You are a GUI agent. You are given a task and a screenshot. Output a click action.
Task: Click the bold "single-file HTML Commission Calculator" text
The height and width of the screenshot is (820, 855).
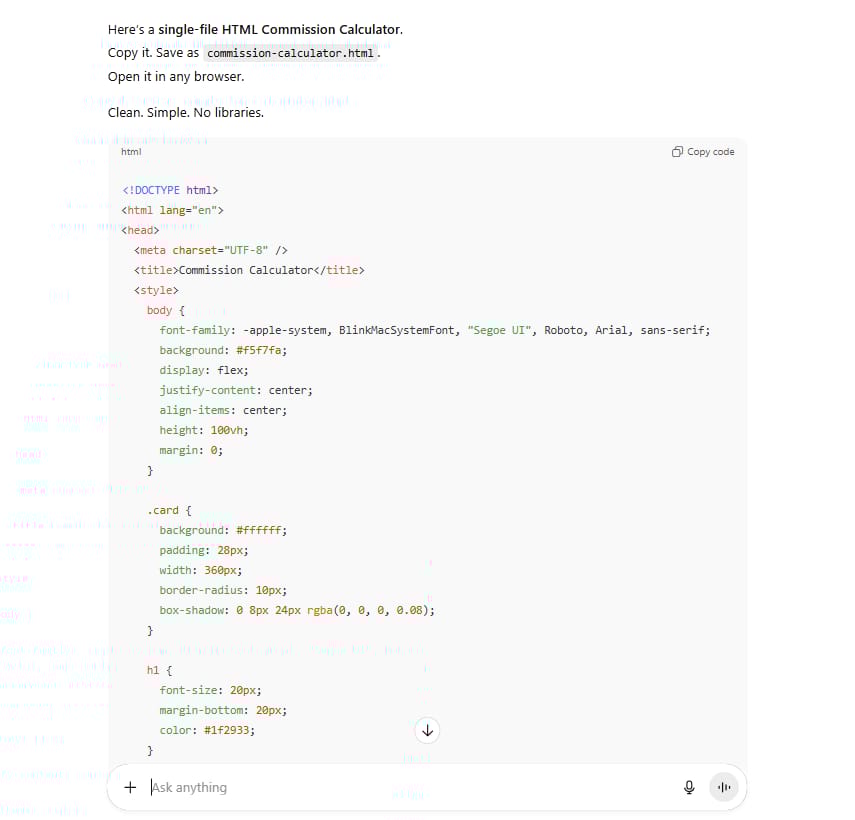coord(279,29)
